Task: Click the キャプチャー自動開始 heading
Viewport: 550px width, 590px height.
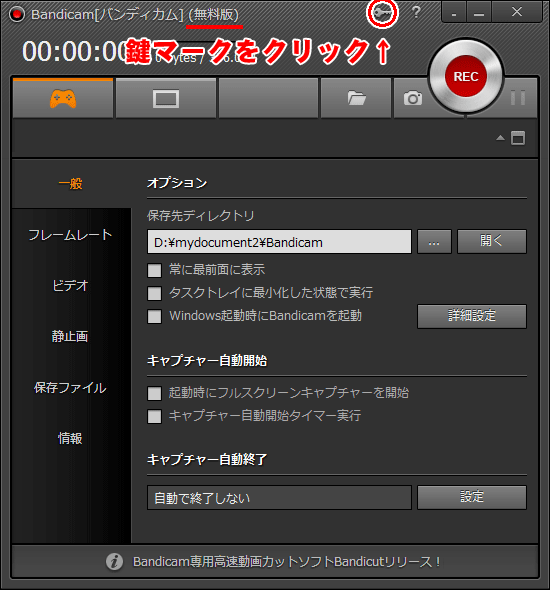Action: 207,361
